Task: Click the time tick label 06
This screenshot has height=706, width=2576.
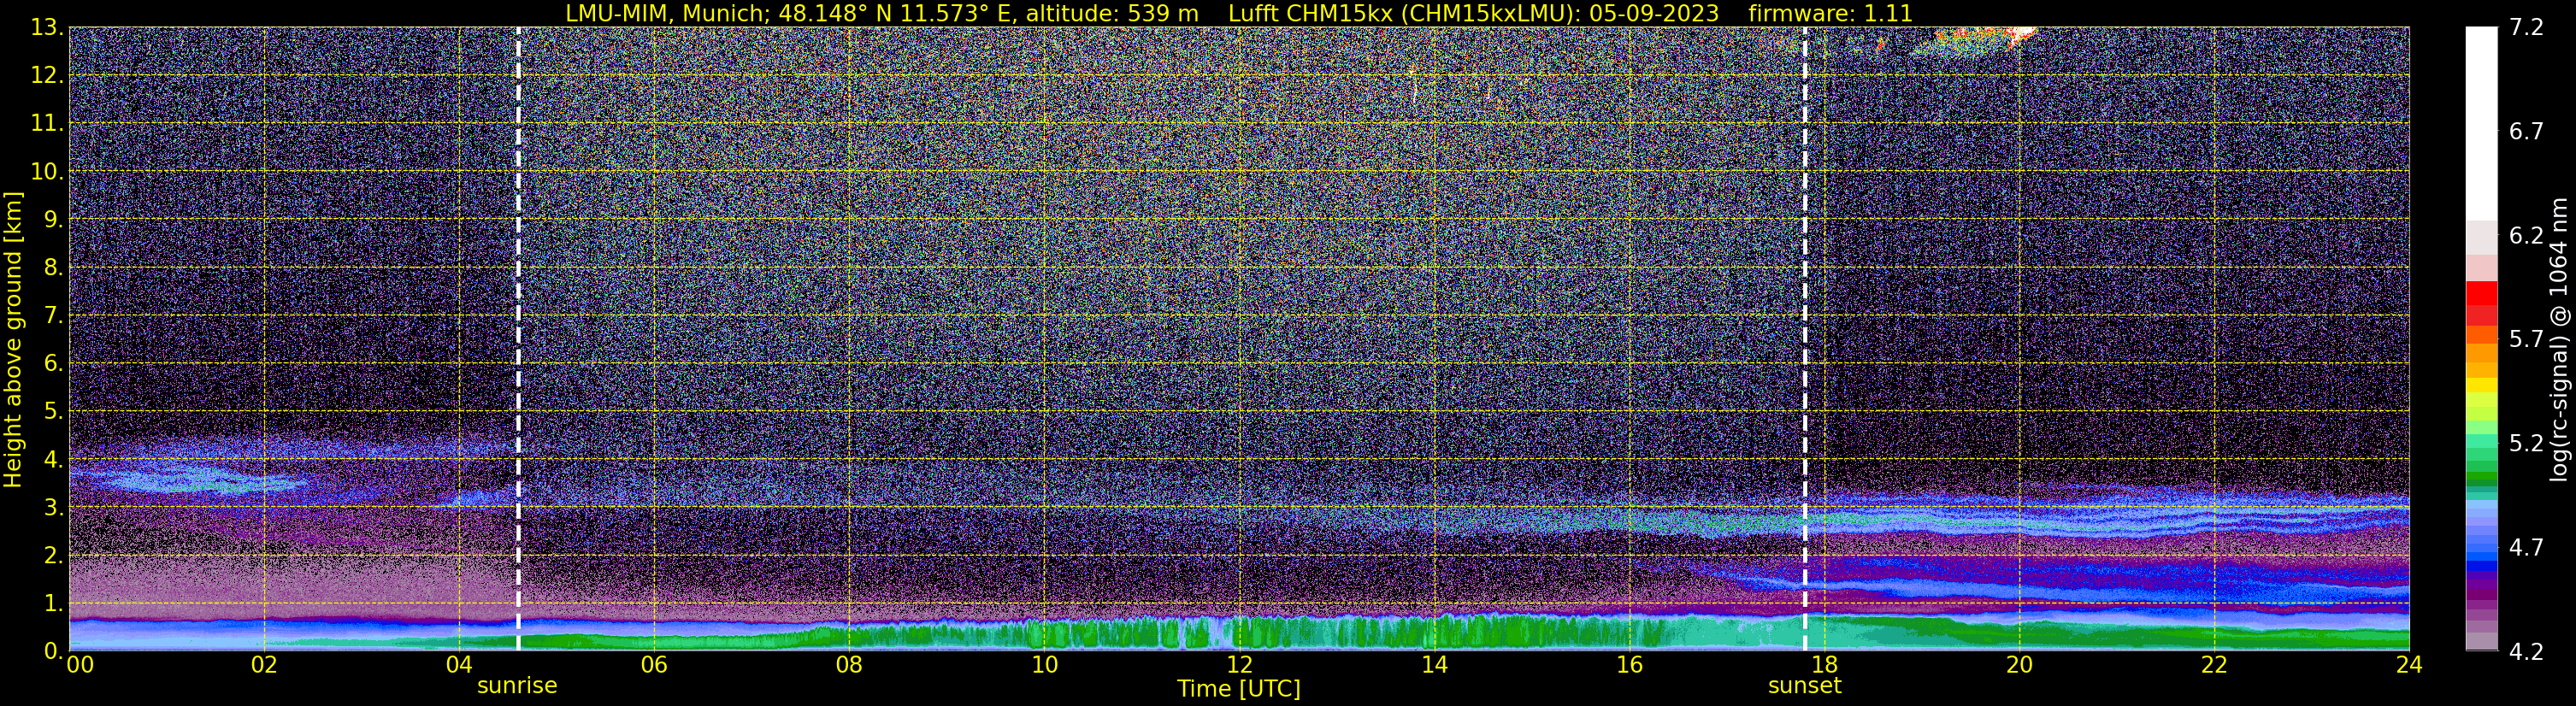Action: [x=654, y=665]
